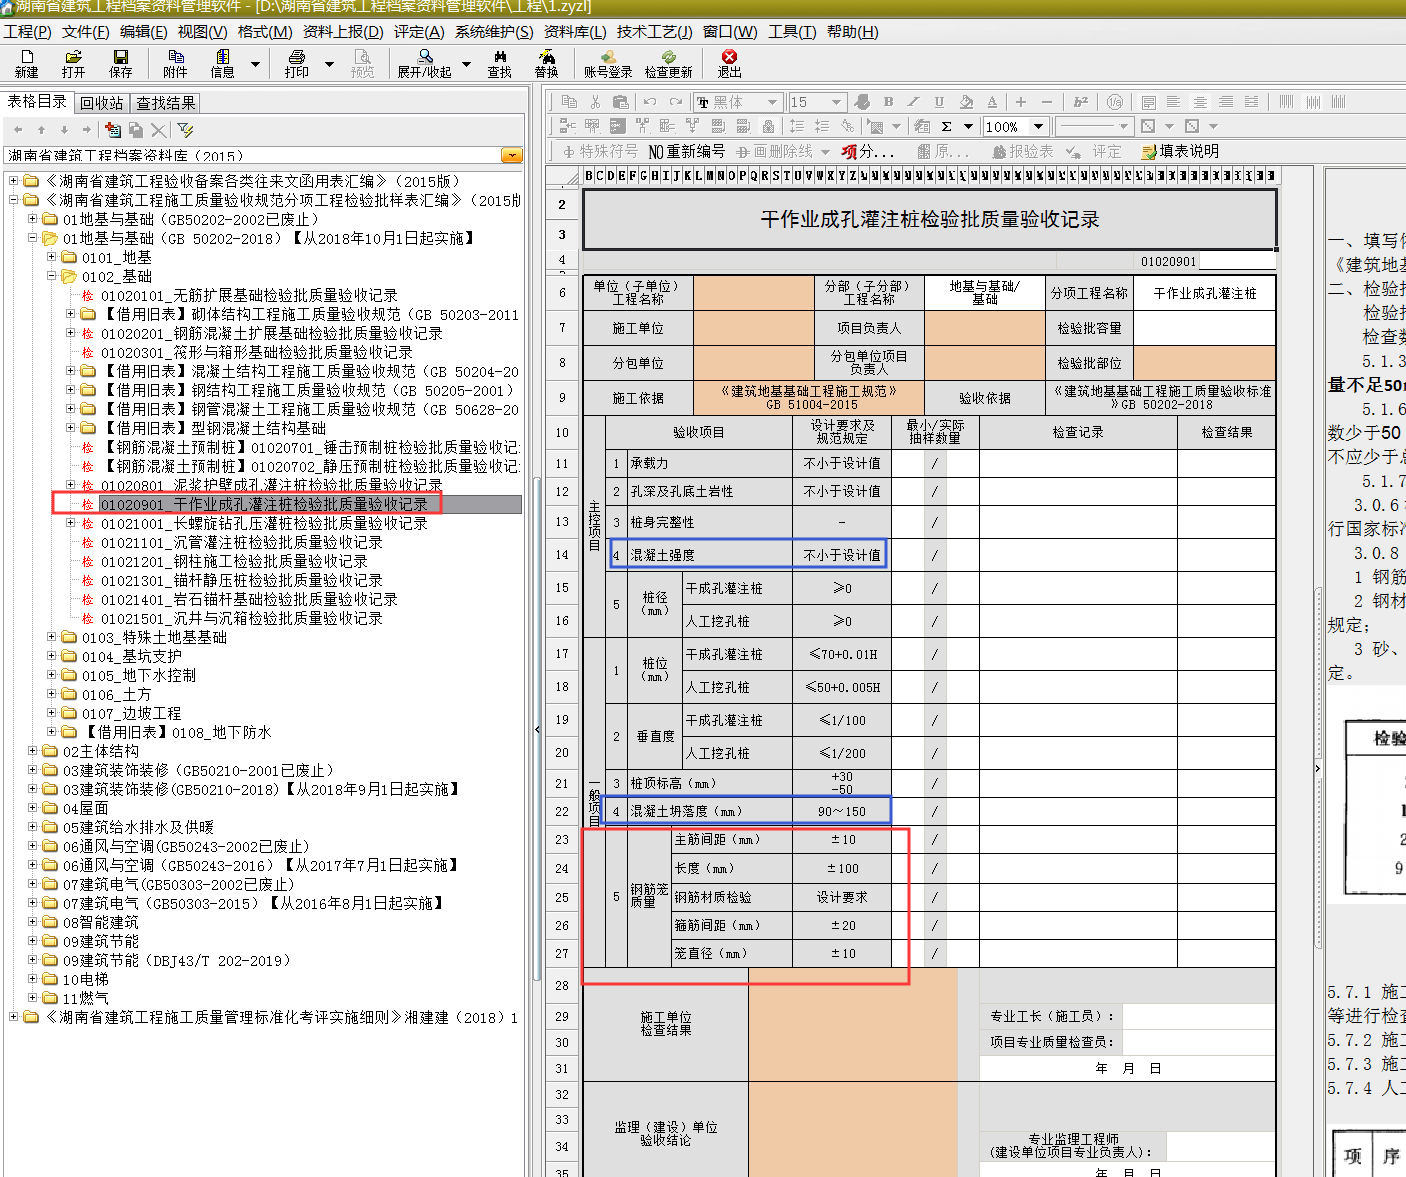Click the delete X icon in directory toolbar

click(x=159, y=130)
